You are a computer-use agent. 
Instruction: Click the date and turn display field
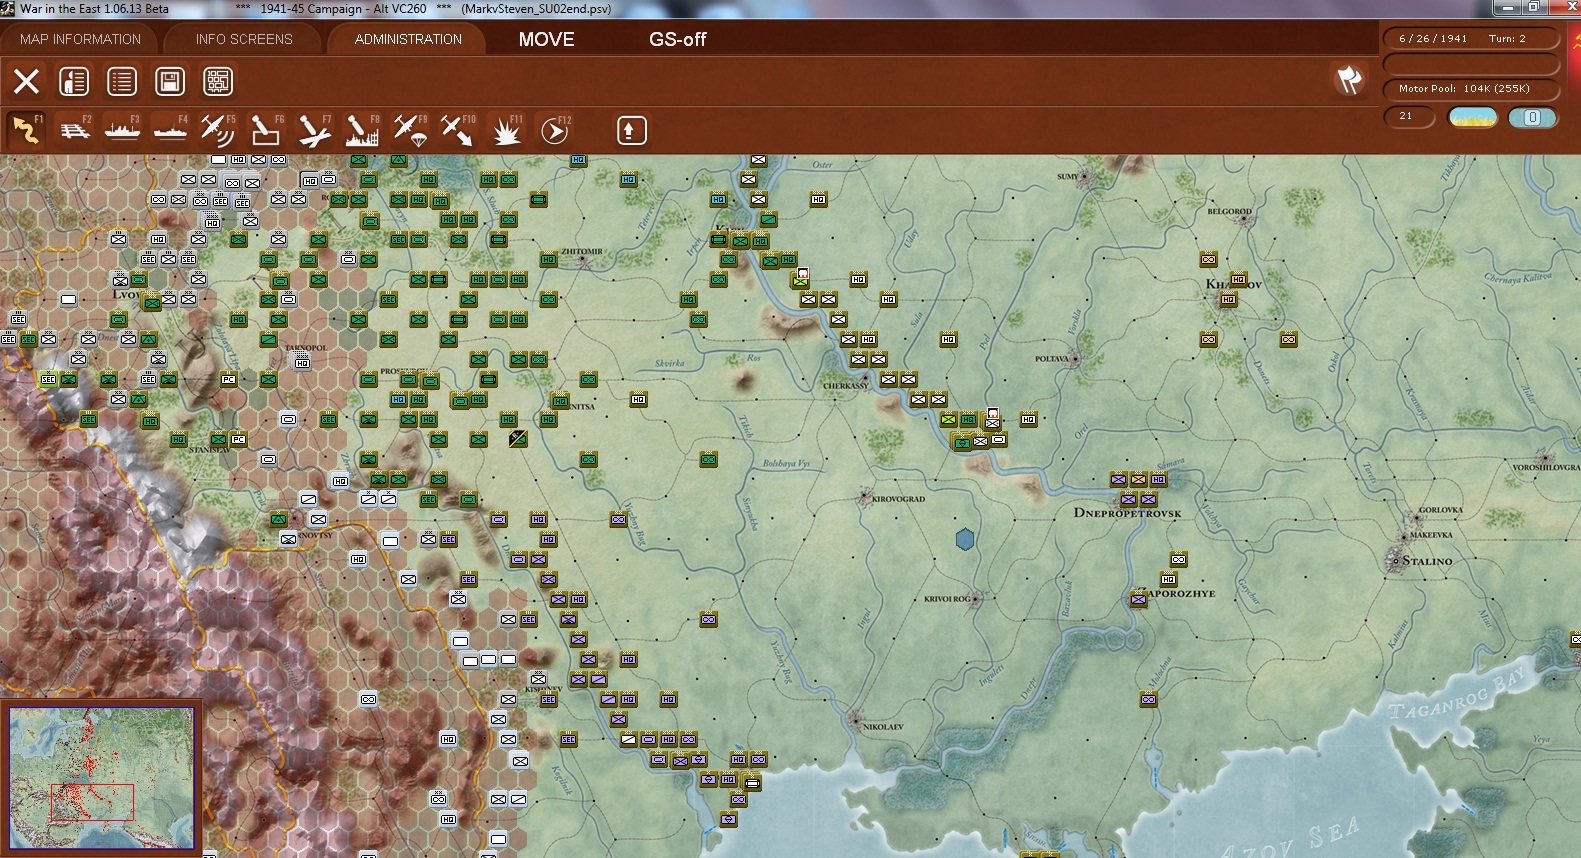(1471, 39)
